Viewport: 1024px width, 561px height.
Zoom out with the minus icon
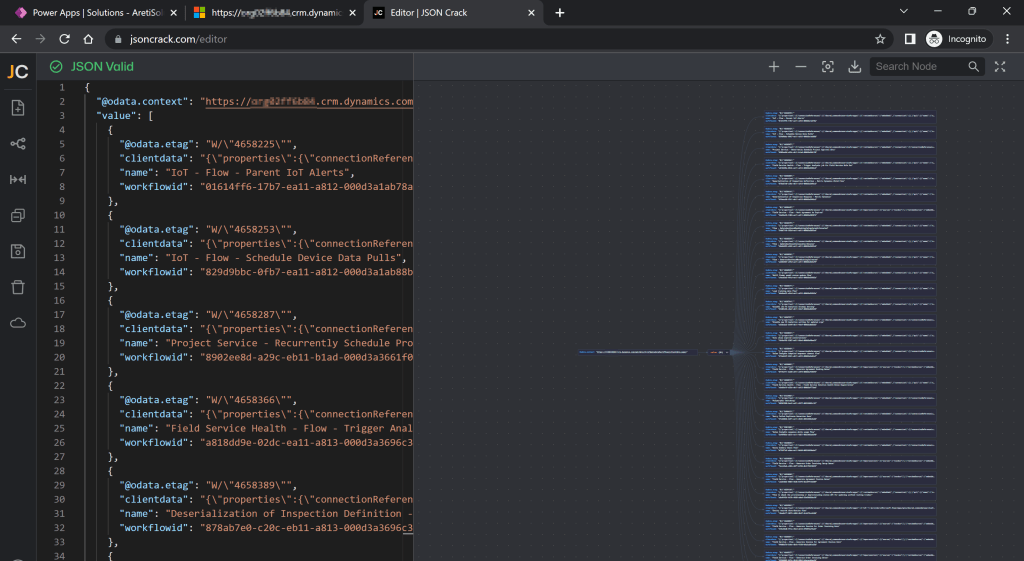pyautogui.click(x=801, y=67)
